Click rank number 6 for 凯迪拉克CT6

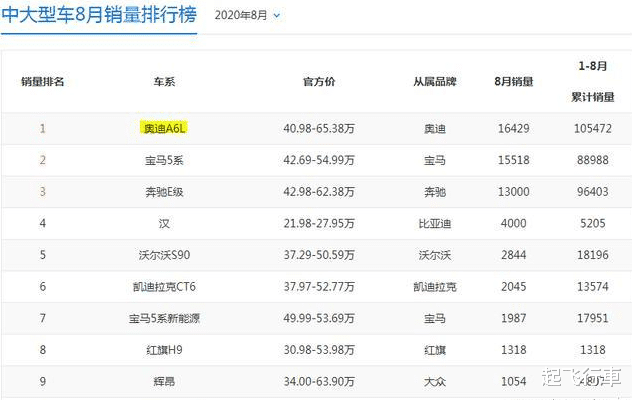click(42, 287)
